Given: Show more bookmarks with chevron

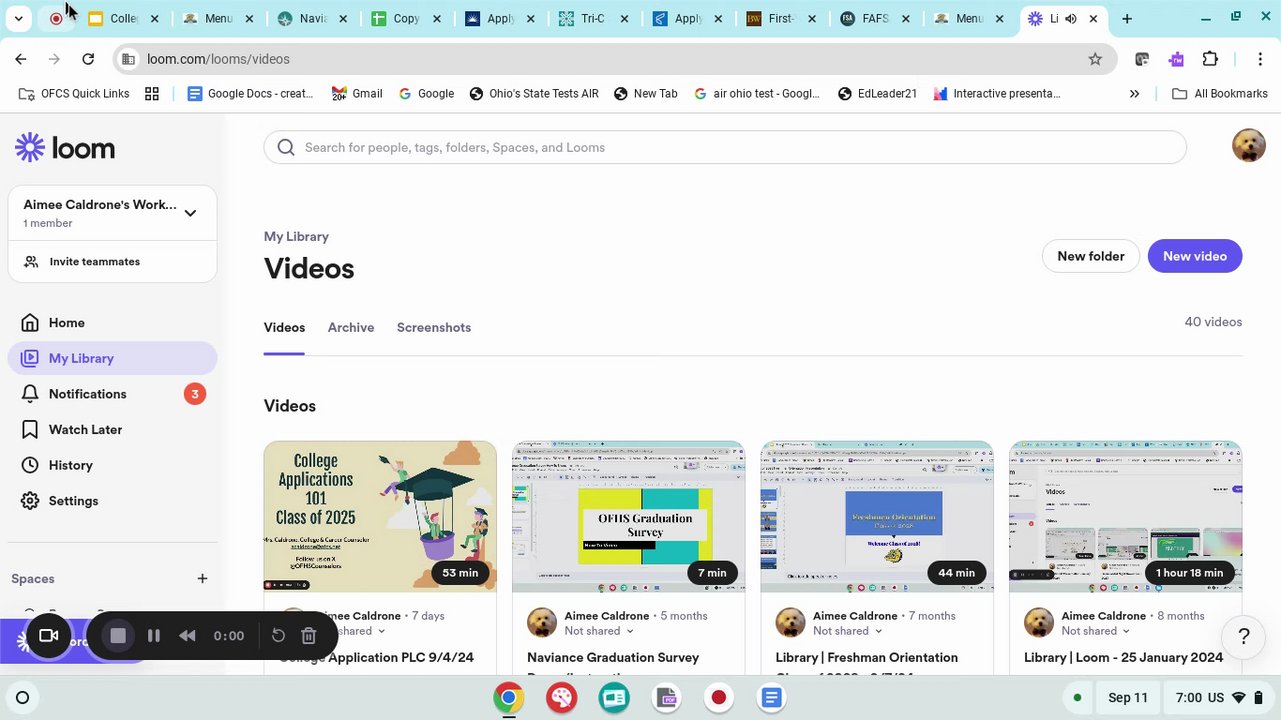Looking at the screenshot, I should point(1134,93).
